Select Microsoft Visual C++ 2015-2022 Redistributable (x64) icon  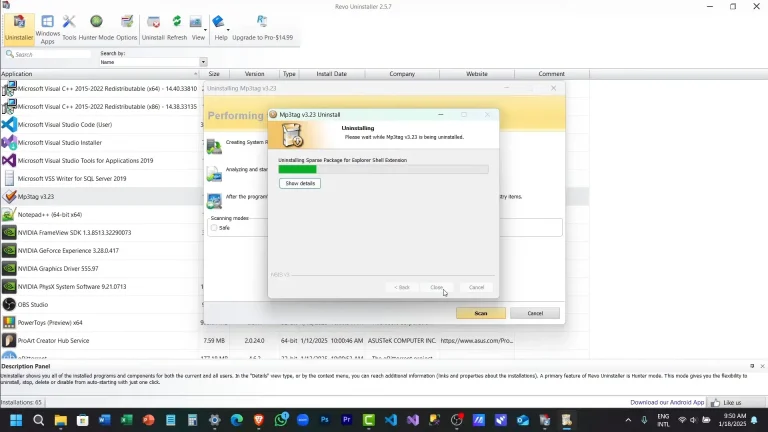pos(9,89)
